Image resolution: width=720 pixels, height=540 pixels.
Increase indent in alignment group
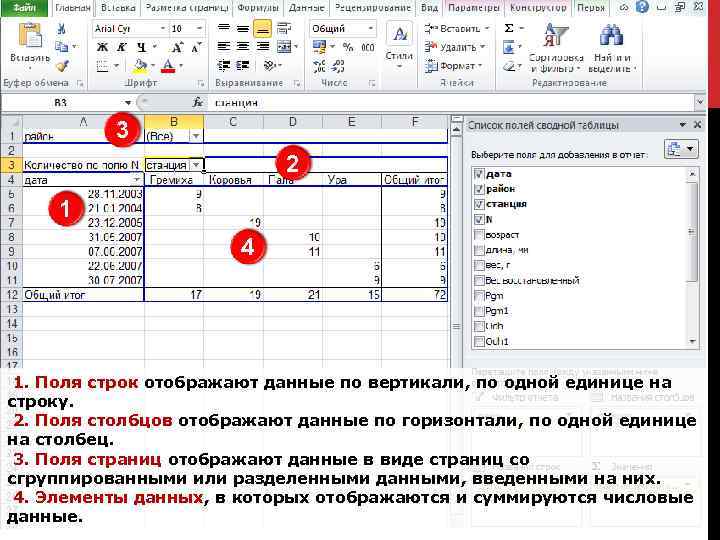[243, 66]
